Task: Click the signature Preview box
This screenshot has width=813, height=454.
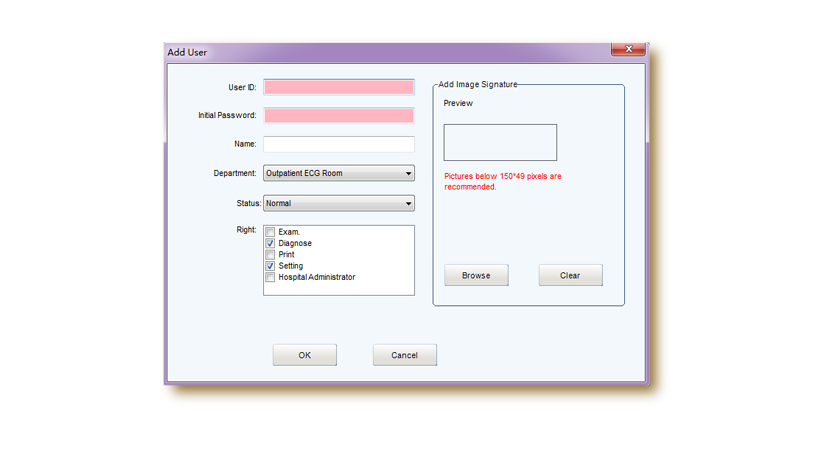Action: tap(500, 143)
